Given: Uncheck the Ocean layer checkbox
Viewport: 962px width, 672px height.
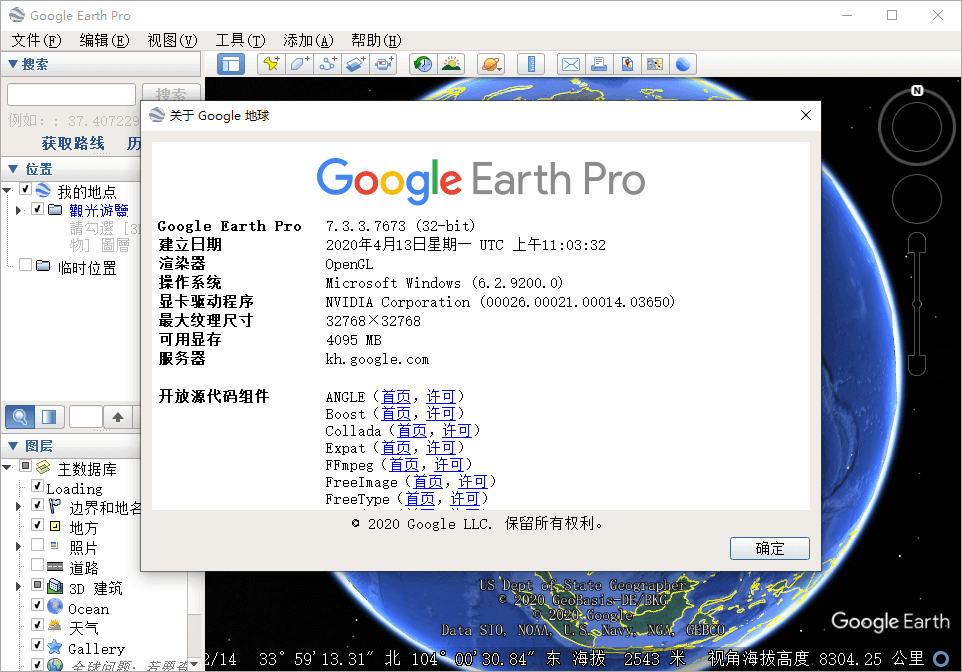Looking at the screenshot, I should click(x=37, y=606).
